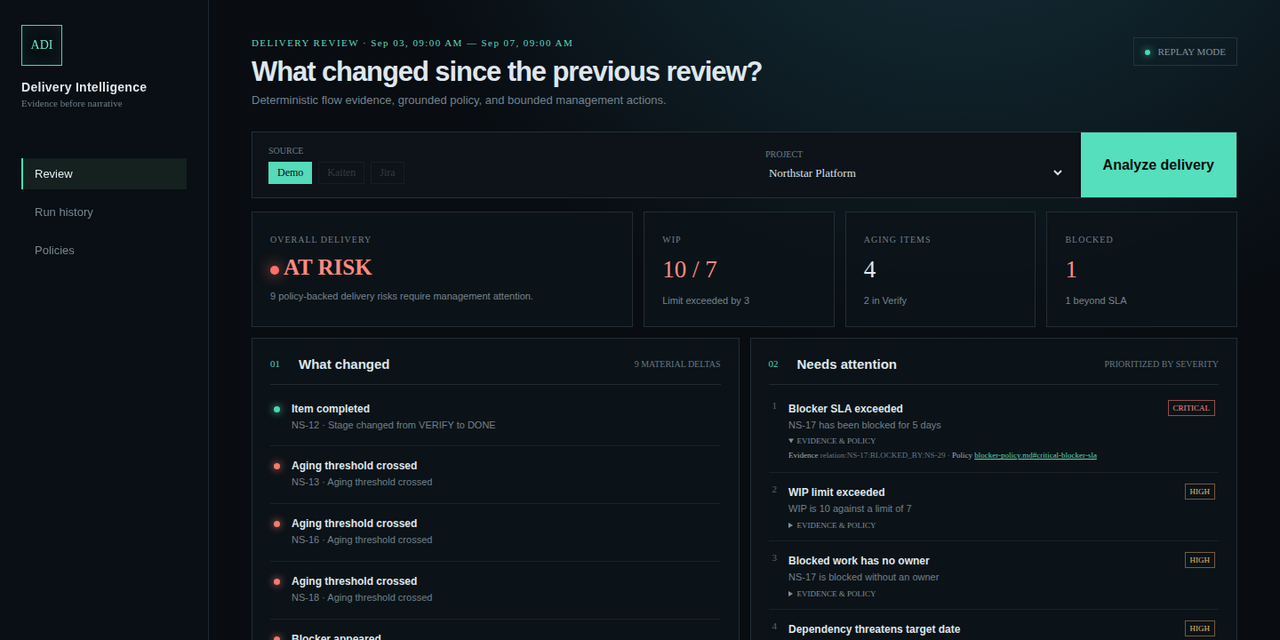Open the Review section in the sidebar

(104, 174)
